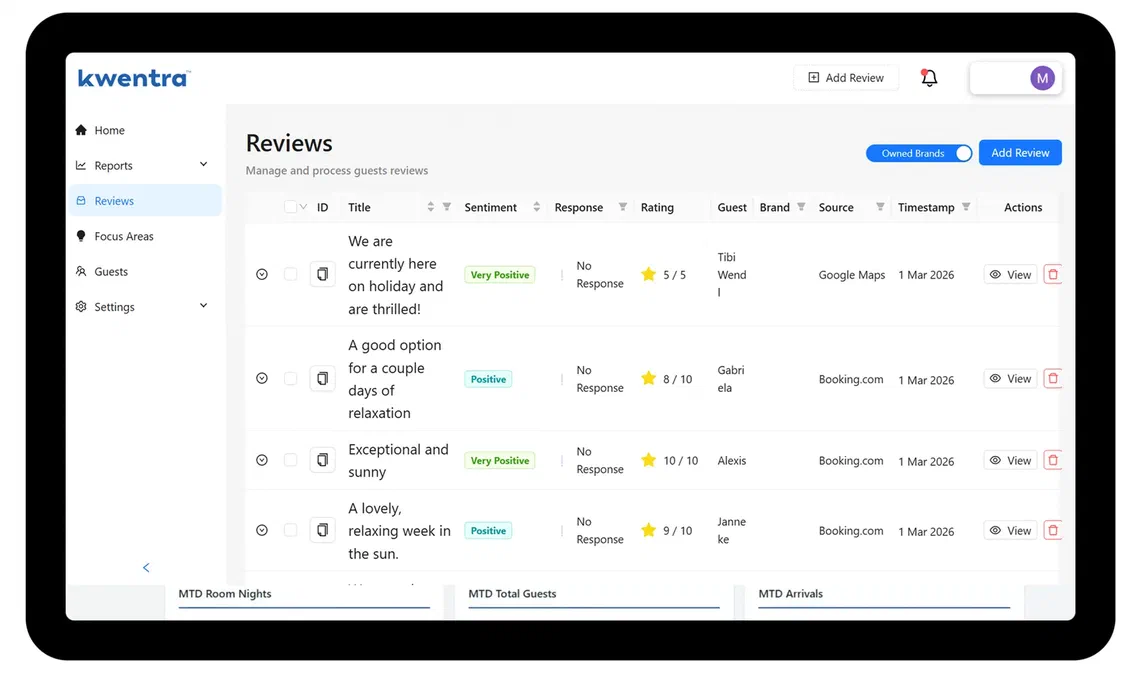Expand the Janneke review row
The image size is (1140, 681).
262,530
